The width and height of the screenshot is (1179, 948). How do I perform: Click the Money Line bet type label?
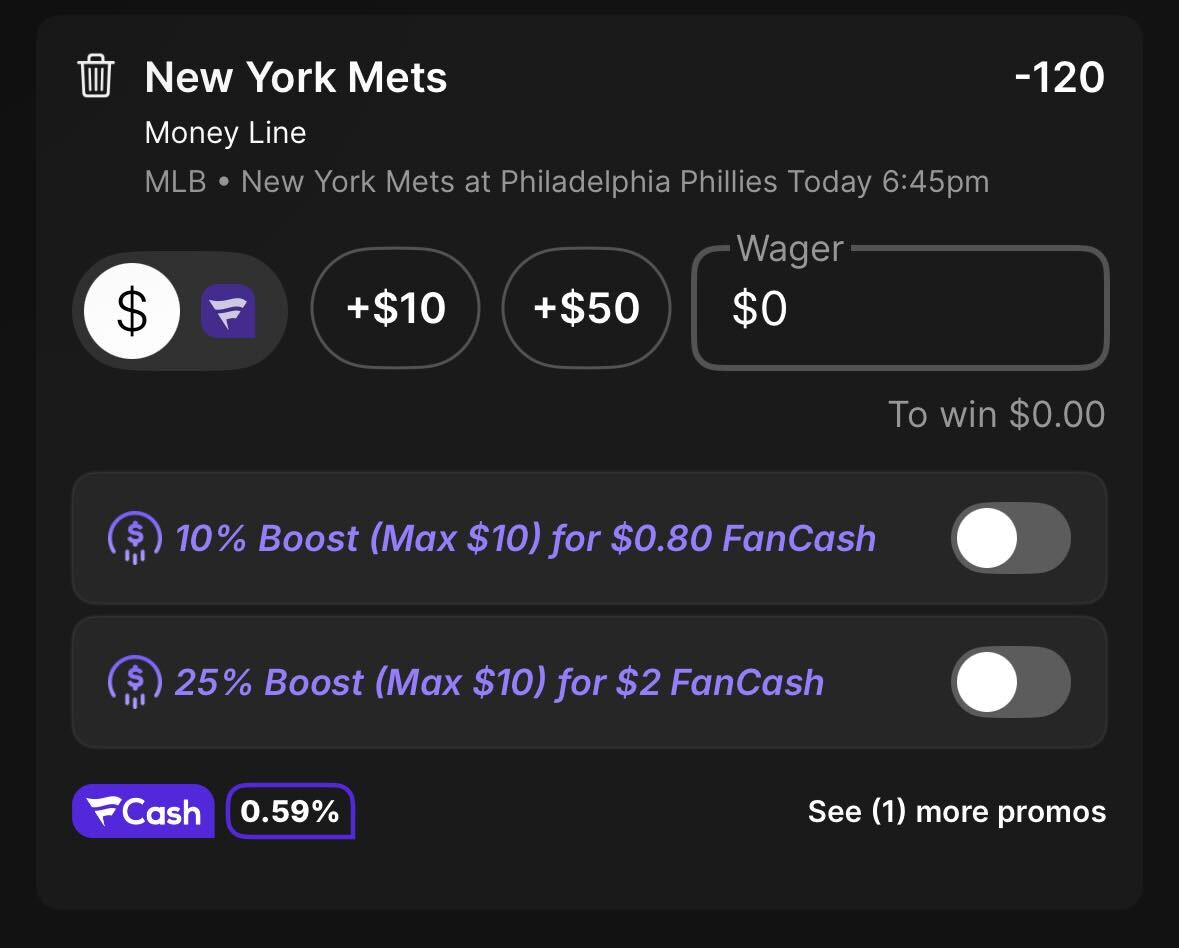[226, 133]
